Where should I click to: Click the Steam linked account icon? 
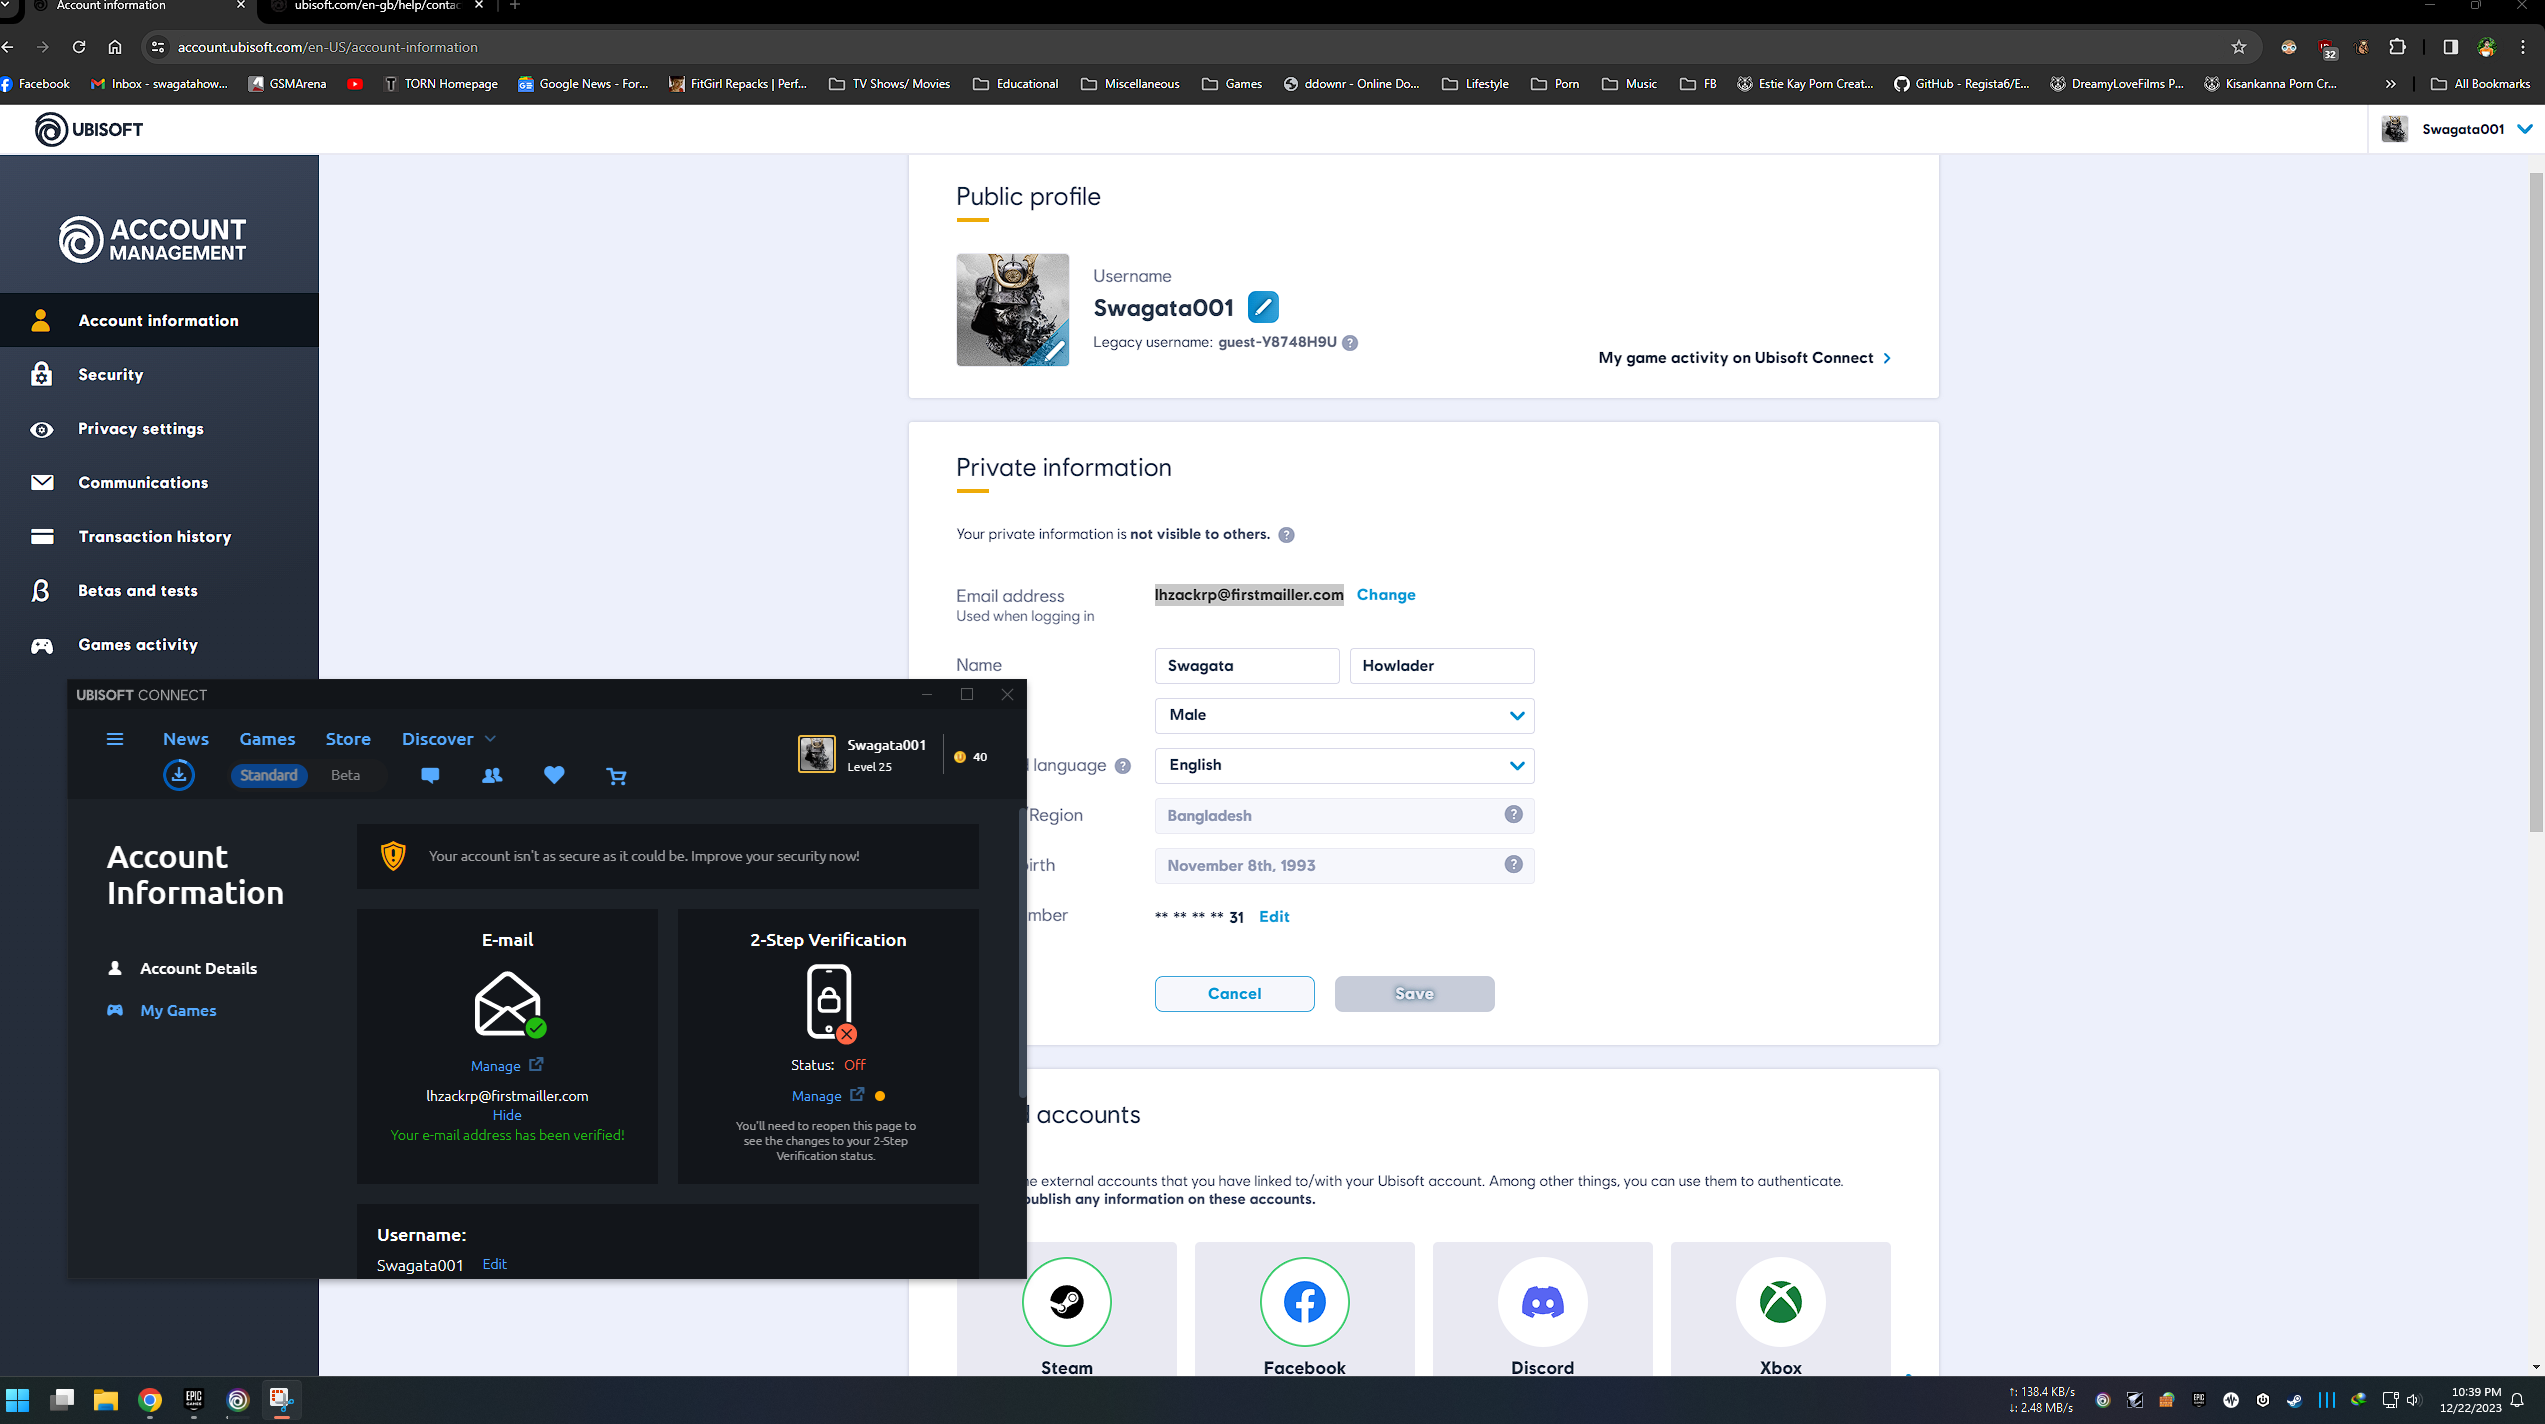tap(1066, 1301)
